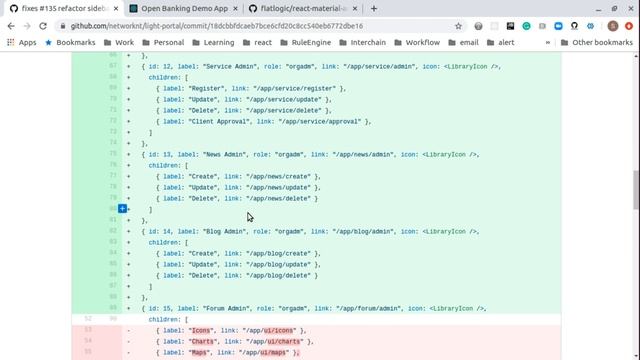Screen dimensions: 640x360
Task: Open the Learning bookmarks folder
Action: (x=213, y=42)
